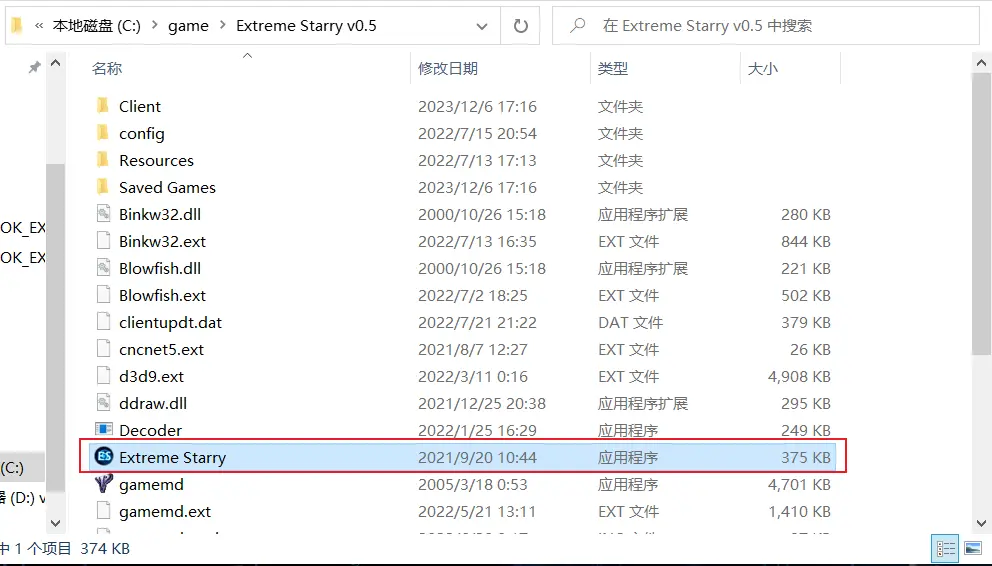Click the quick access pin icon
The height and width of the screenshot is (566, 992).
[34, 67]
